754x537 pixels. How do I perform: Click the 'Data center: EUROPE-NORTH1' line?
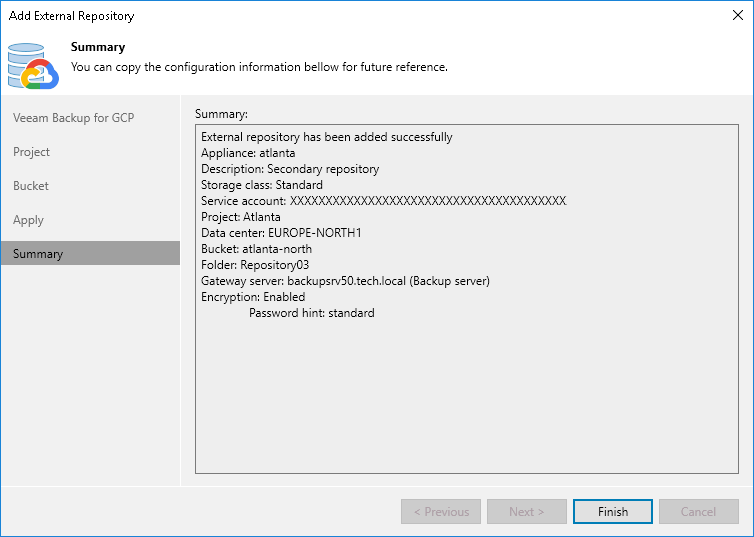click(x=281, y=233)
